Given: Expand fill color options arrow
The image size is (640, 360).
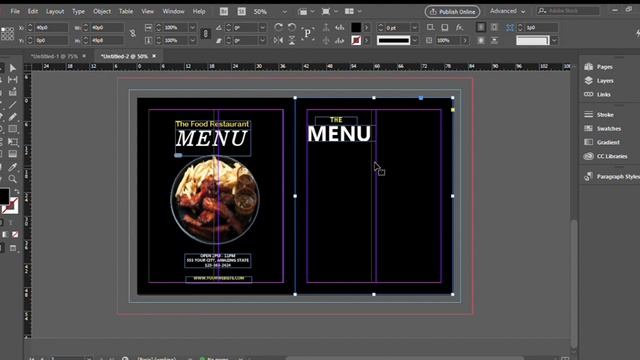Looking at the screenshot, I should click(367, 27).
